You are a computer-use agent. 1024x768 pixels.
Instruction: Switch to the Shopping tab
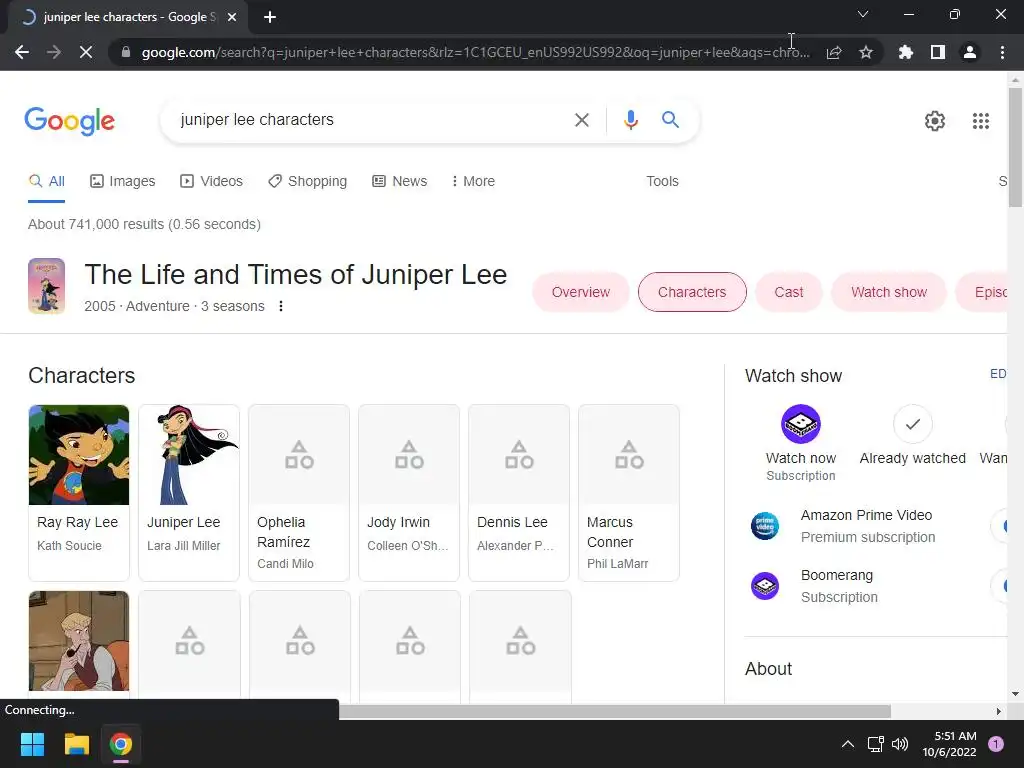point(308,182)
